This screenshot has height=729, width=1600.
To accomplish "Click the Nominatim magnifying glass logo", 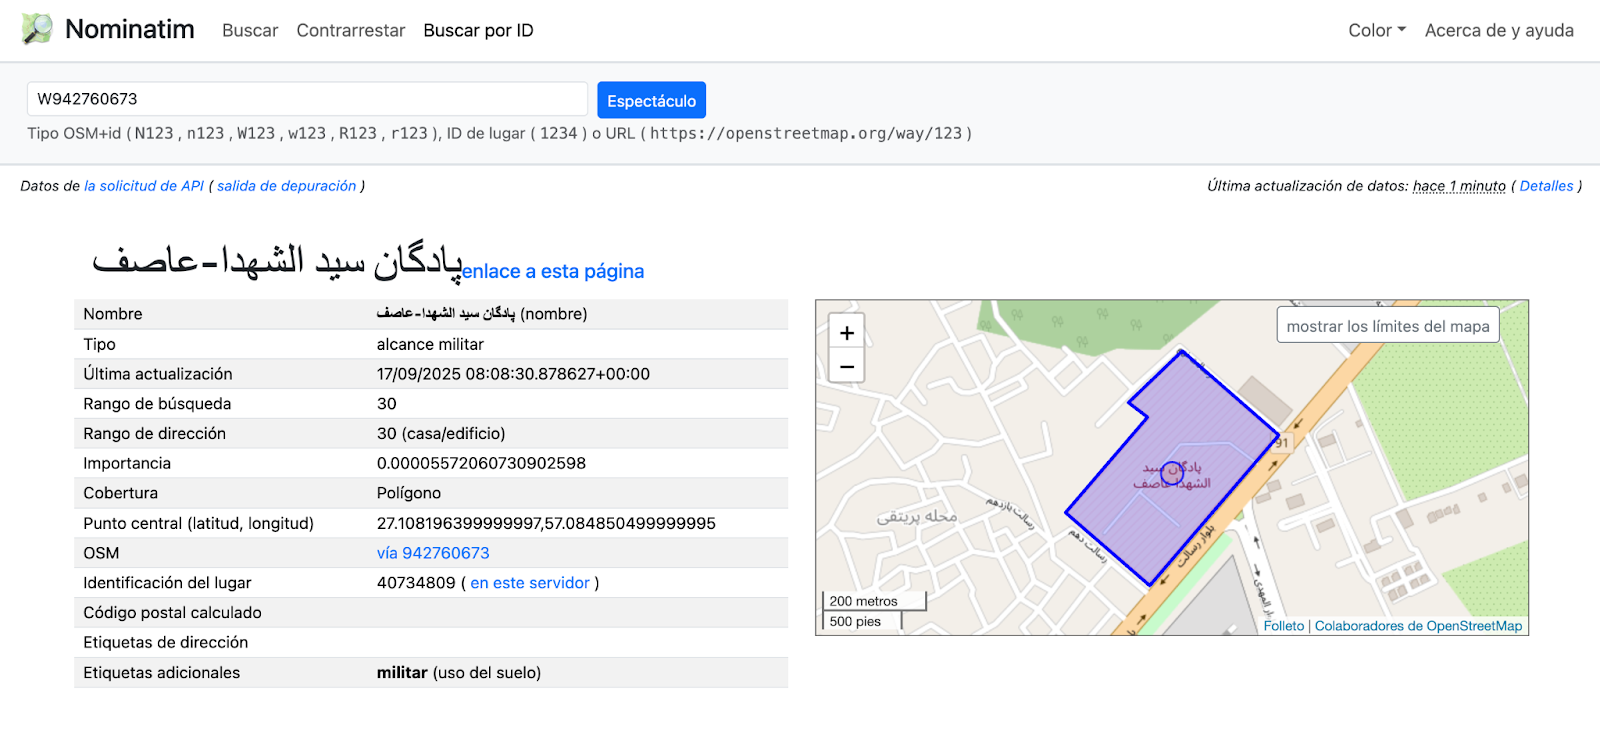I will (37, 29).
